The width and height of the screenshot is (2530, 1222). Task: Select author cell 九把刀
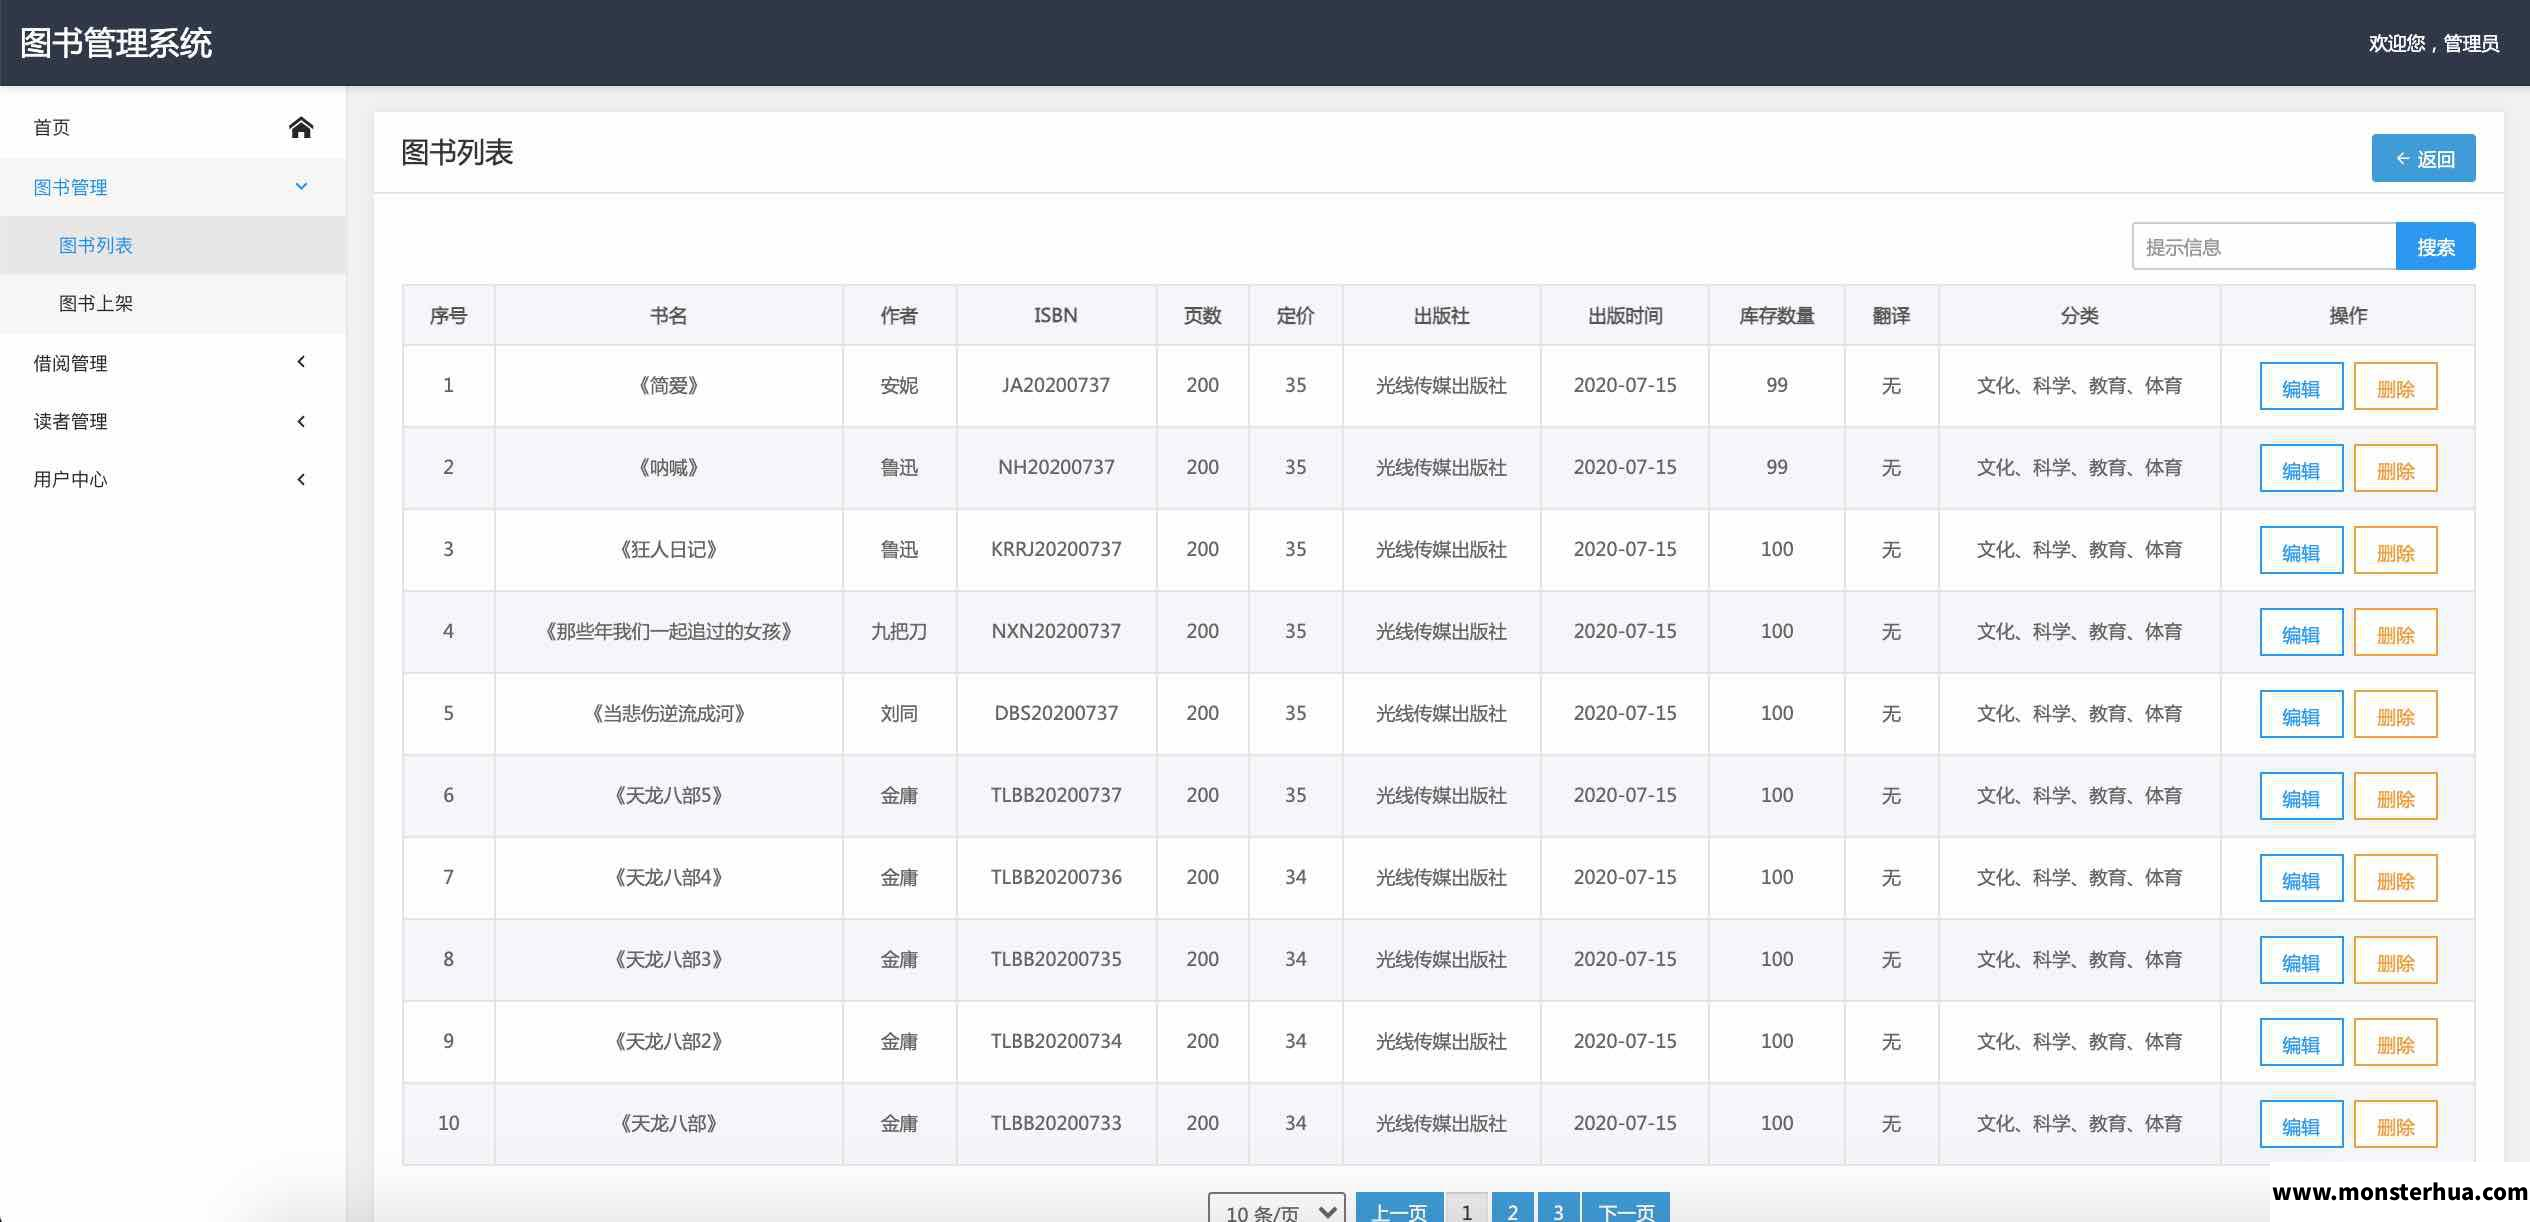[899, 631]
